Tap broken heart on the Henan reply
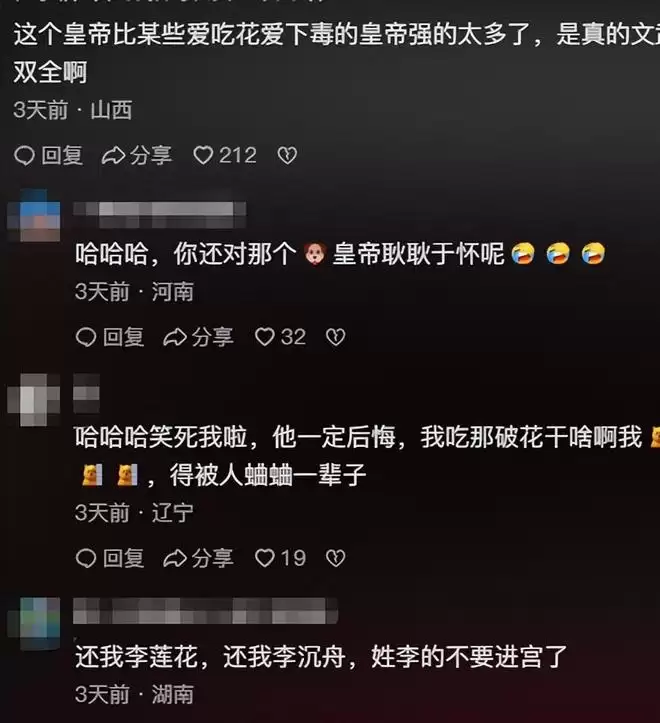The width and height of the screenshot is (660, 723). [335, 337]
